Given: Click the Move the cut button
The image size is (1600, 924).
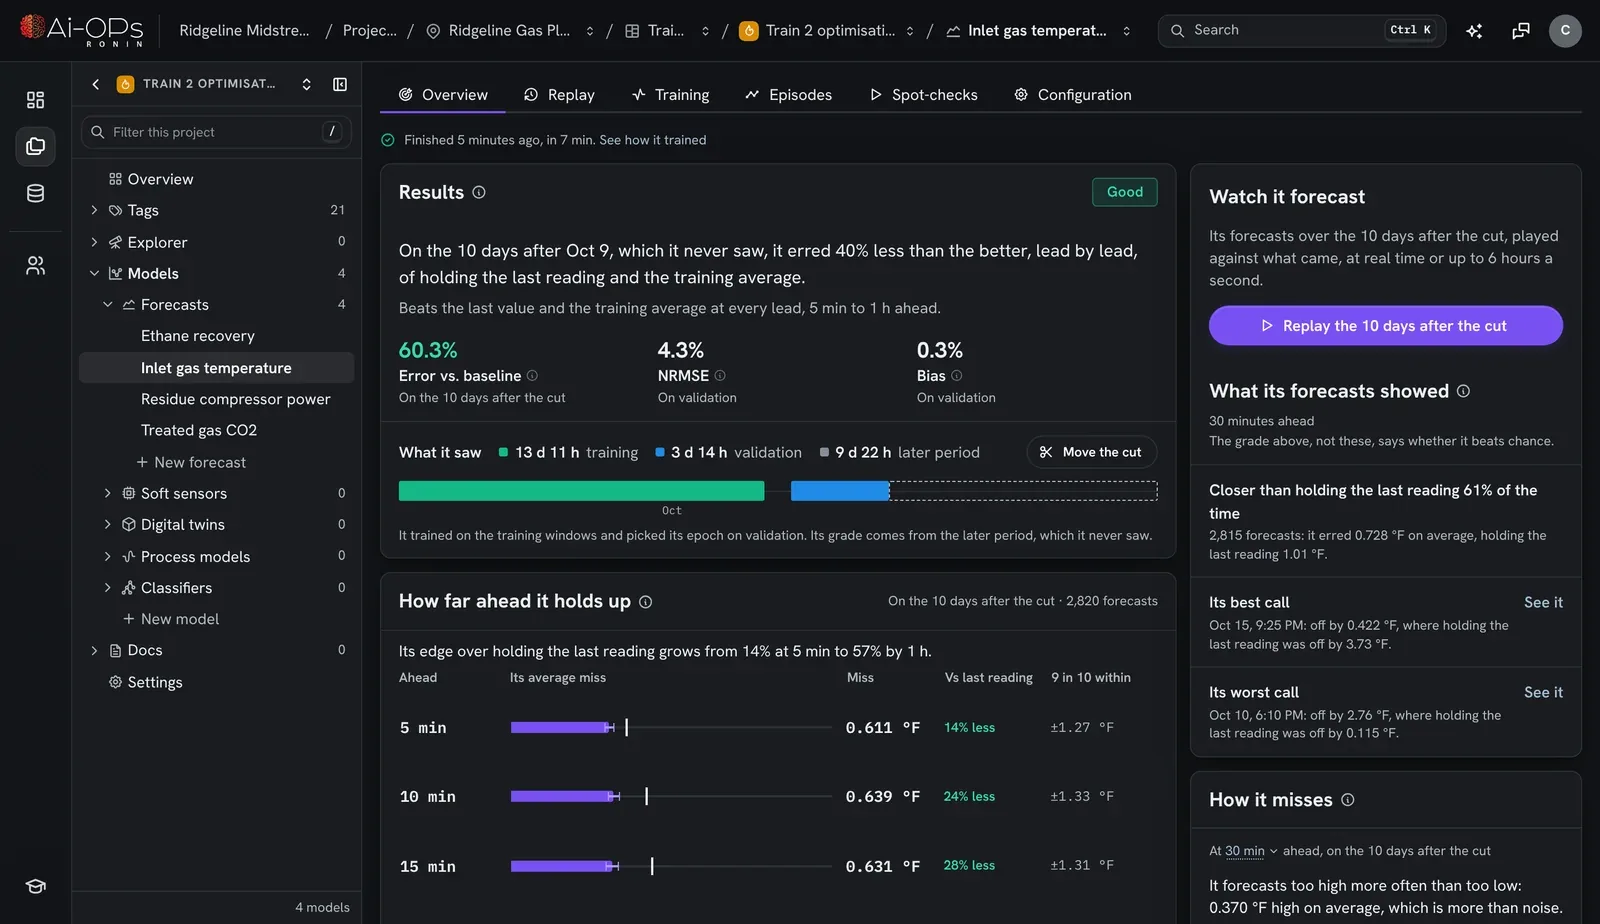Looking at the screenshot, I should point(1091,452).
